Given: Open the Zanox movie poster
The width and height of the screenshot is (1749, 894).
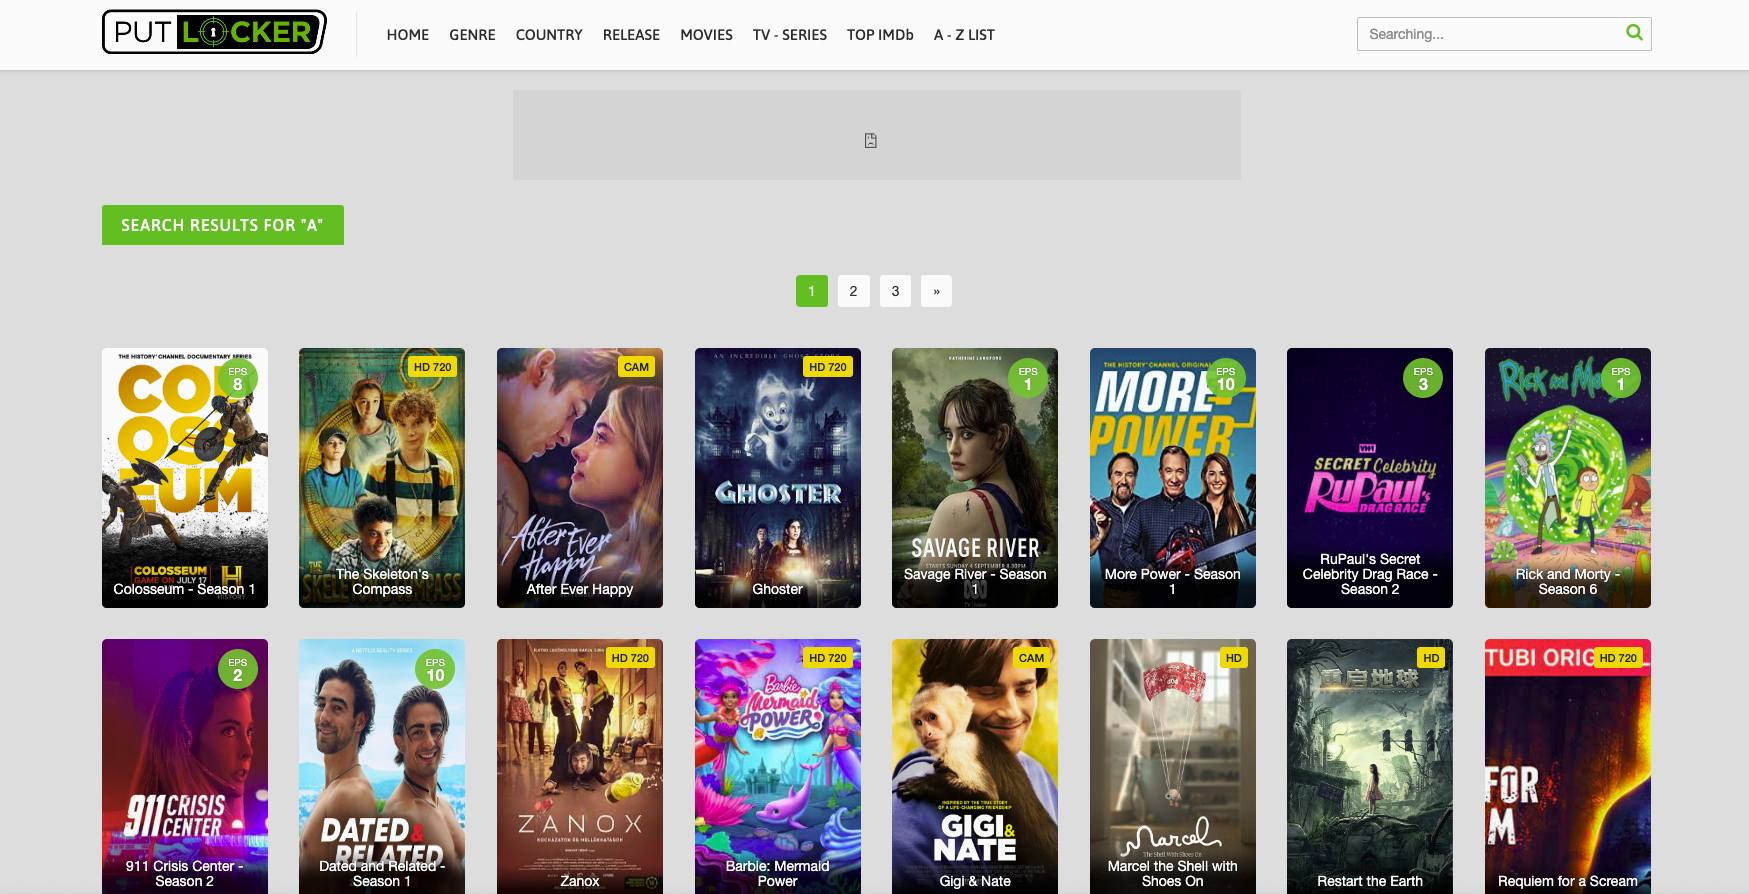Looking at the screenshot, I should (580, 766).
